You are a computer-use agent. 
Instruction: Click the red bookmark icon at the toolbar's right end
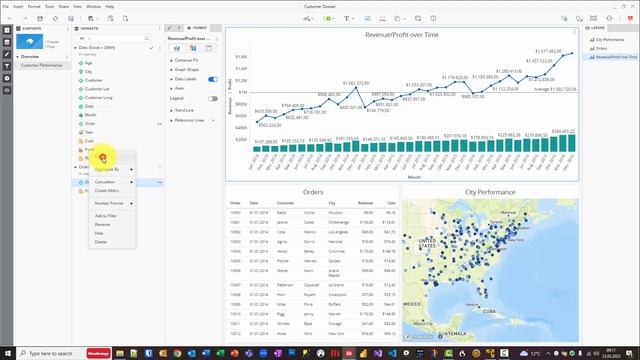click(x=630, y=18)
